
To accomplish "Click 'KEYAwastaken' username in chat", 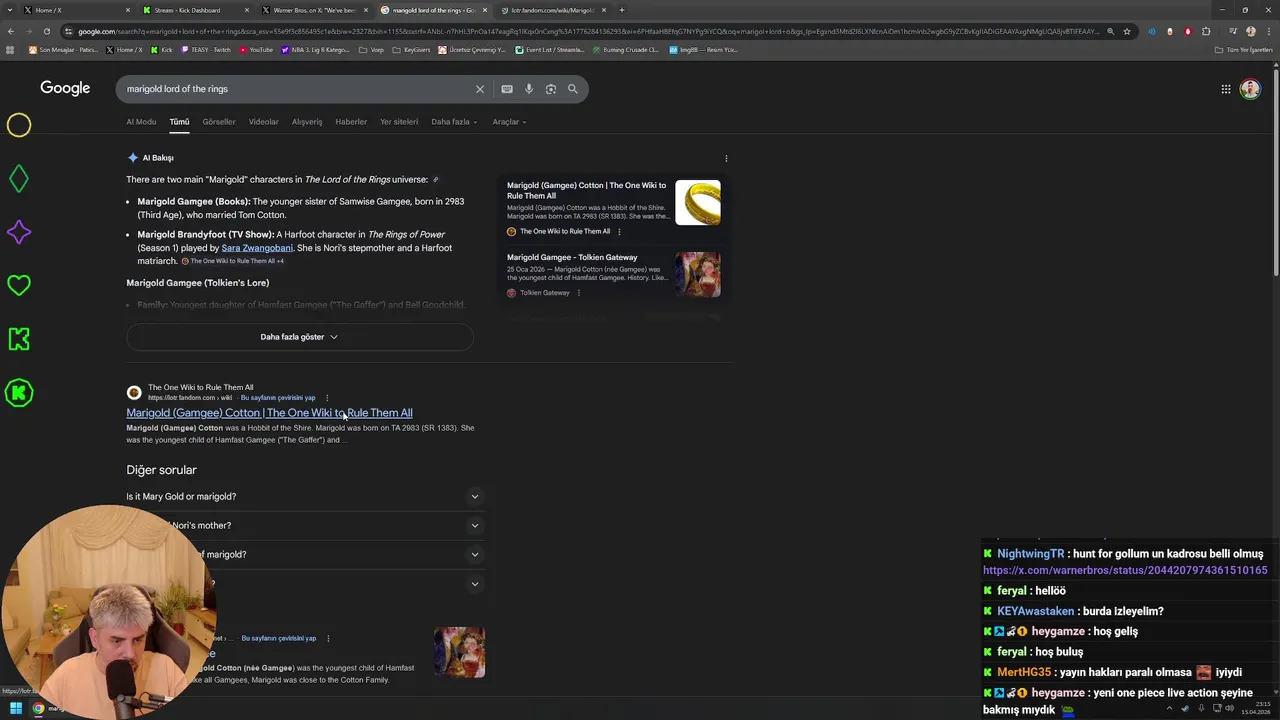I will 1035,611.
